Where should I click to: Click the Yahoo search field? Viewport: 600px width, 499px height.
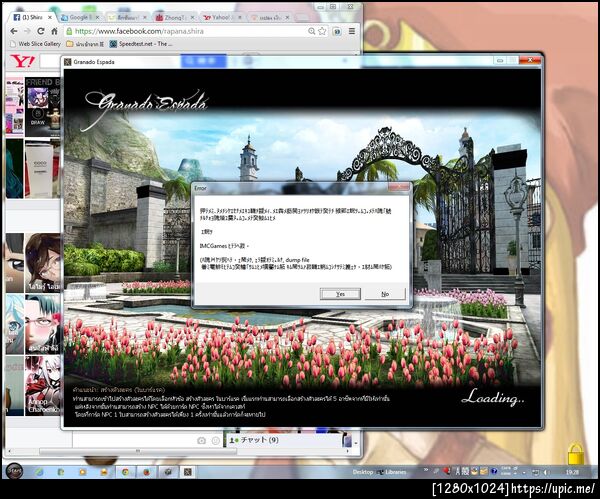pyautogui.click(x=51, y=61)
